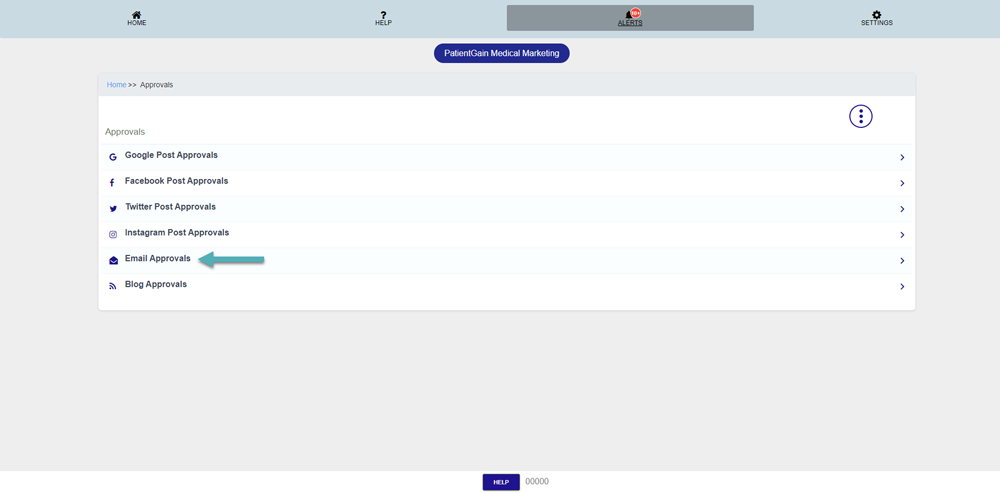
Task: Click the Blog RSS feed icon
Action: (113, 287)
